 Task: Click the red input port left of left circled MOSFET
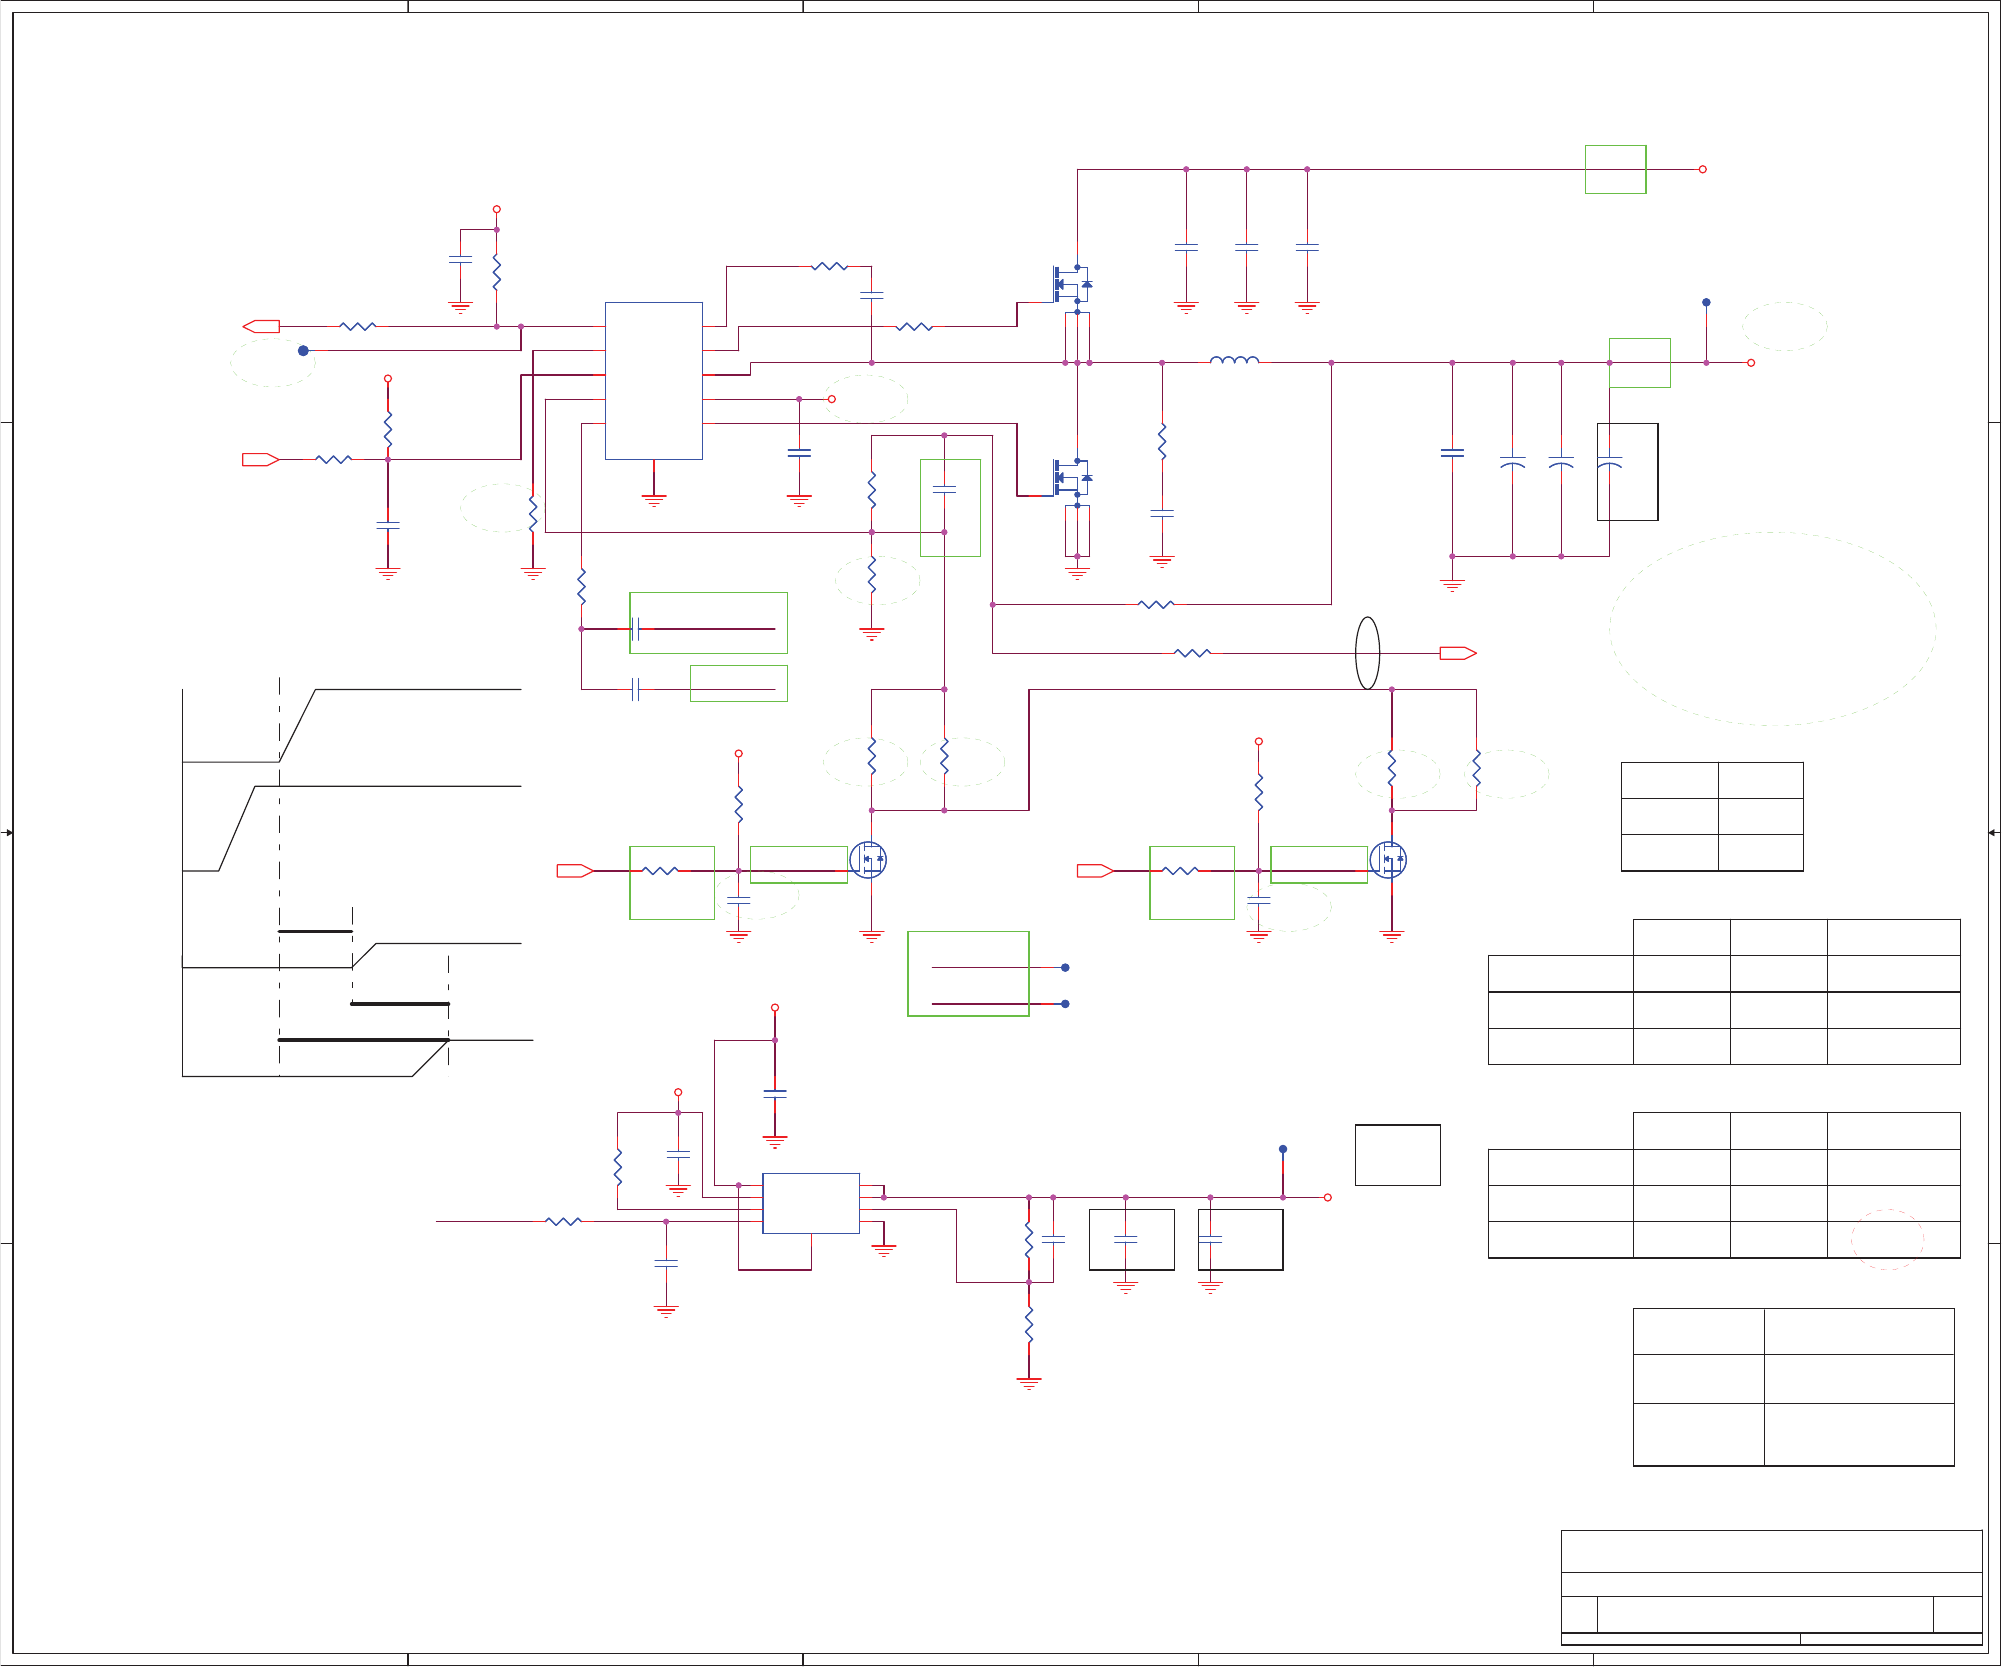tap(574, 871)
